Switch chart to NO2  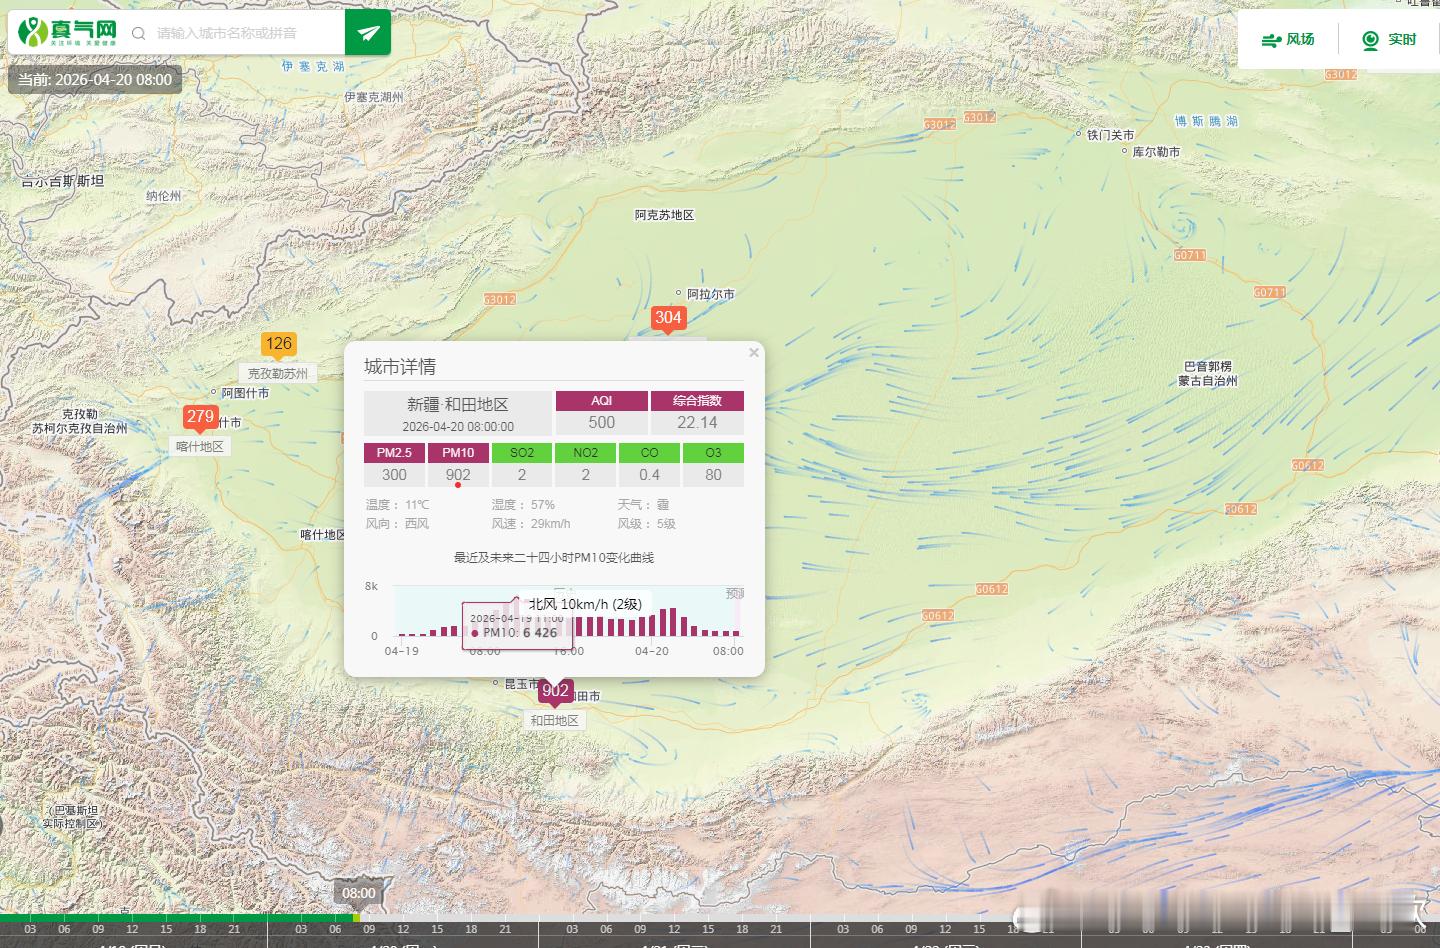(x=586, y=453)
